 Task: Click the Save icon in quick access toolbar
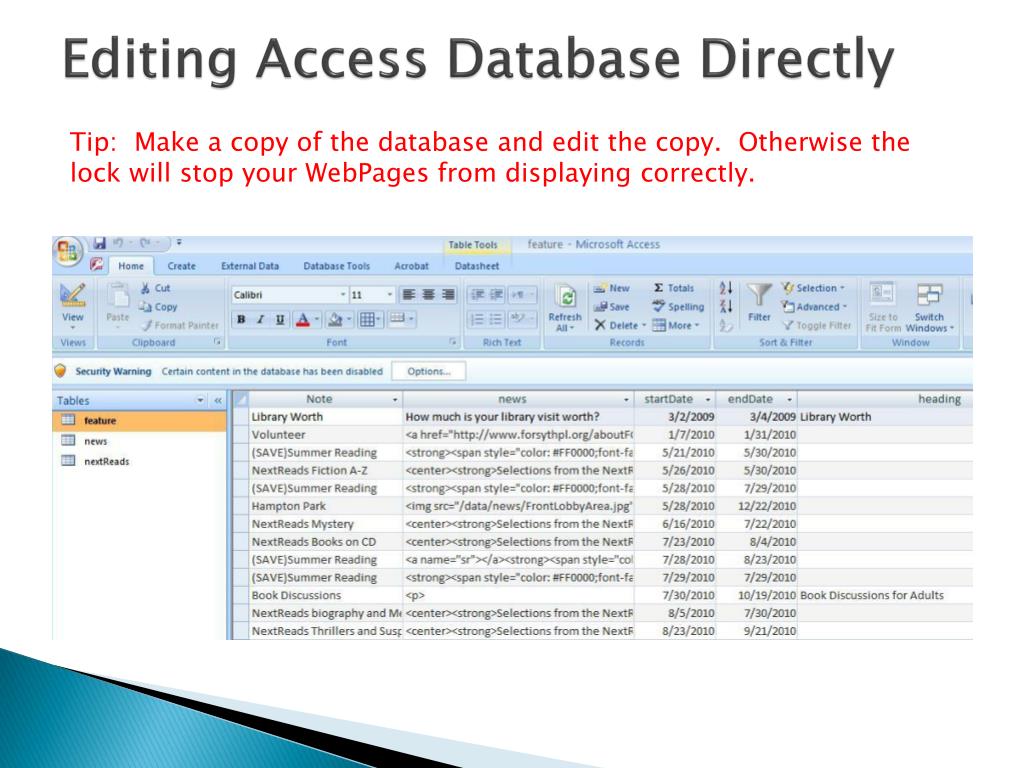pyautogui.click(x=99, y=243)
